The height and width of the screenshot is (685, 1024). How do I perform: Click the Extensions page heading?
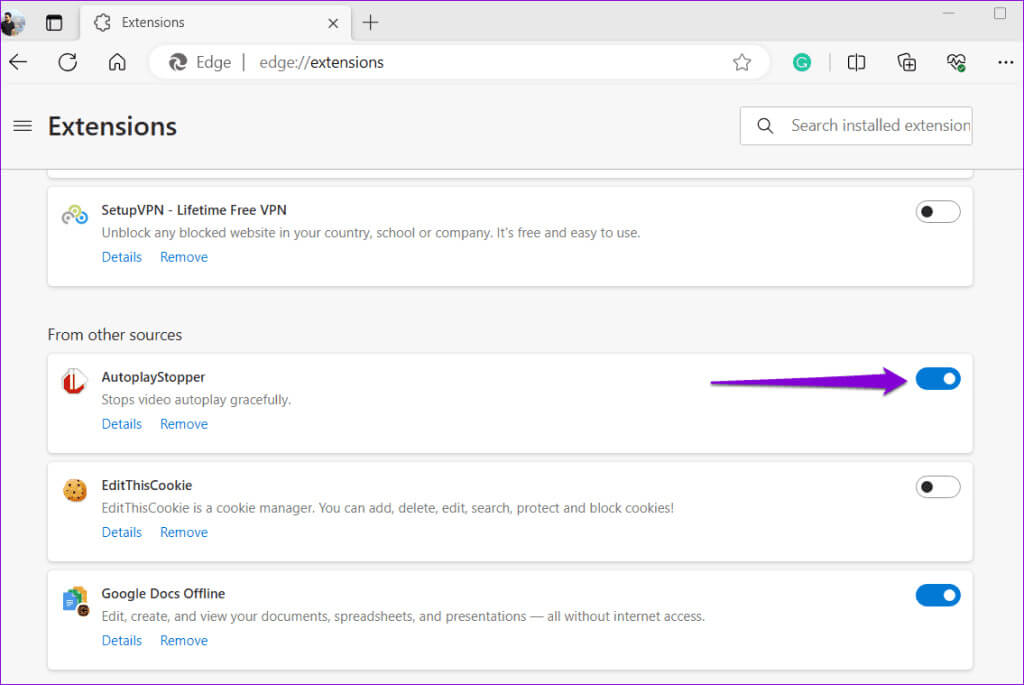pyautogui.click(x=112, y=126)
